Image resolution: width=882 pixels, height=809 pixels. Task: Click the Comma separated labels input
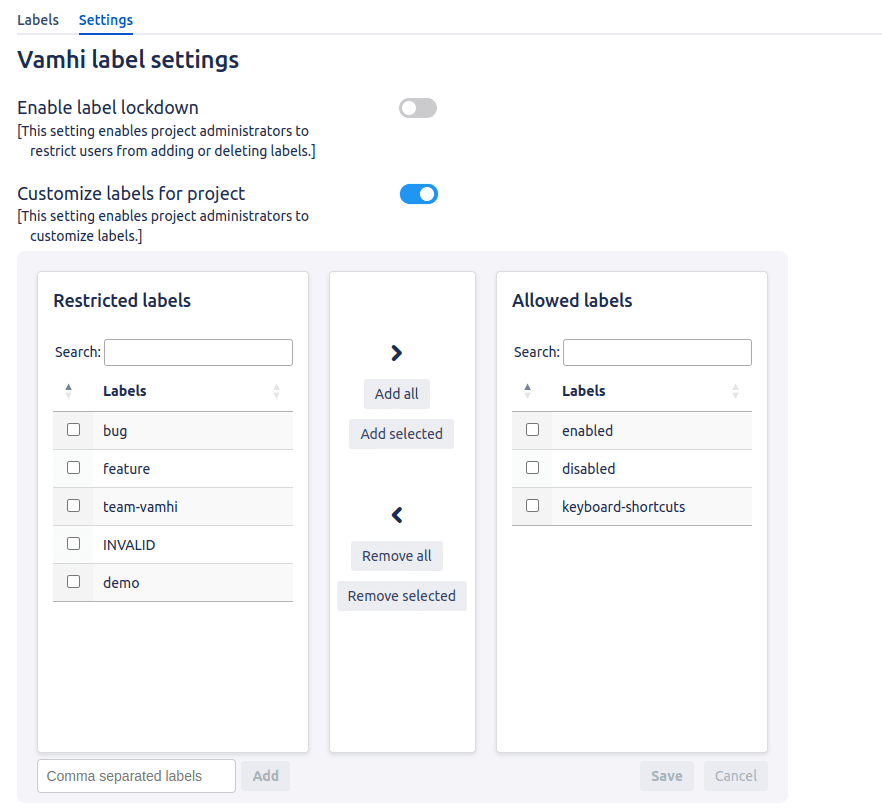(x=136, y=776)
